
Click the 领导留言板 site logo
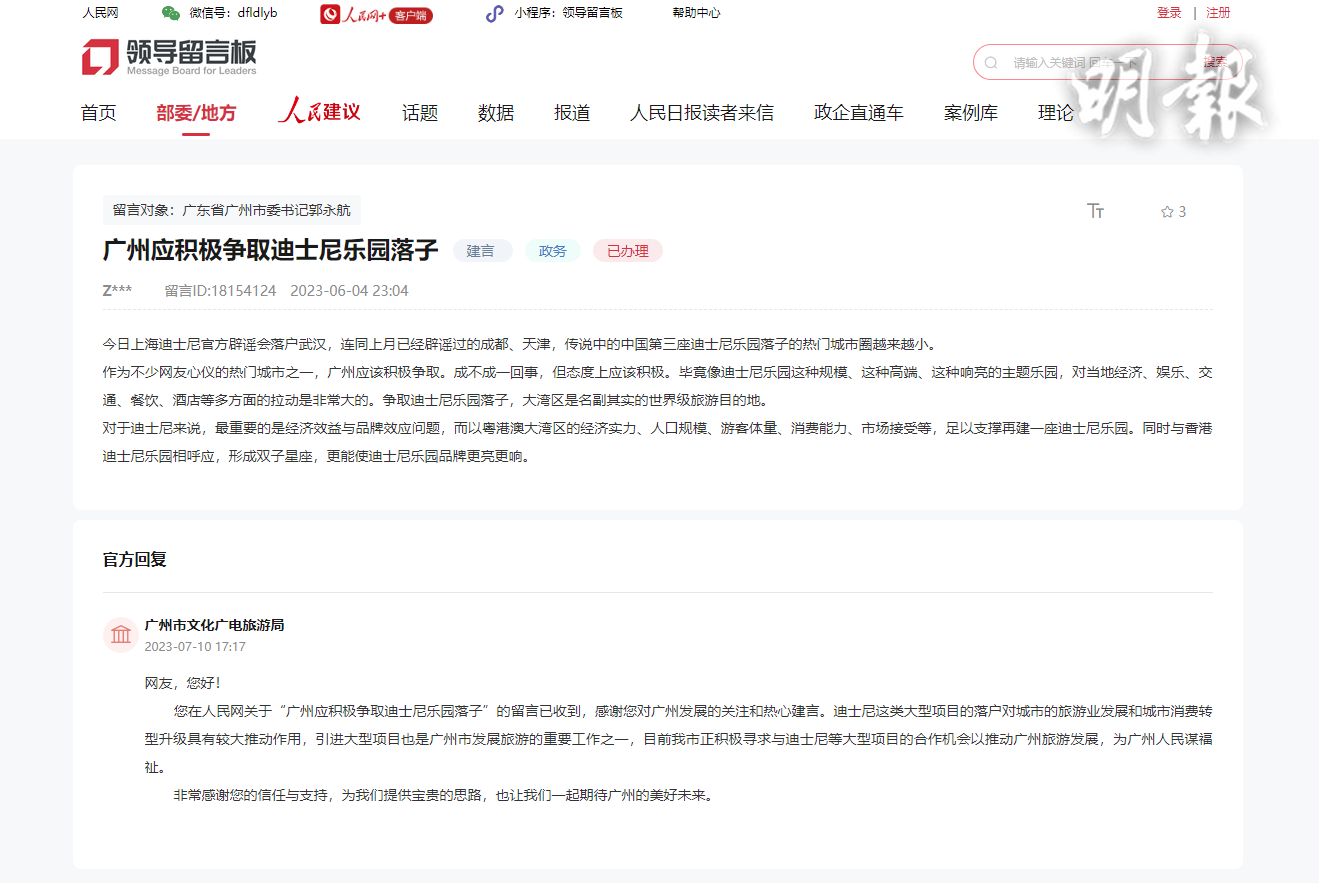tap(169, 58)
